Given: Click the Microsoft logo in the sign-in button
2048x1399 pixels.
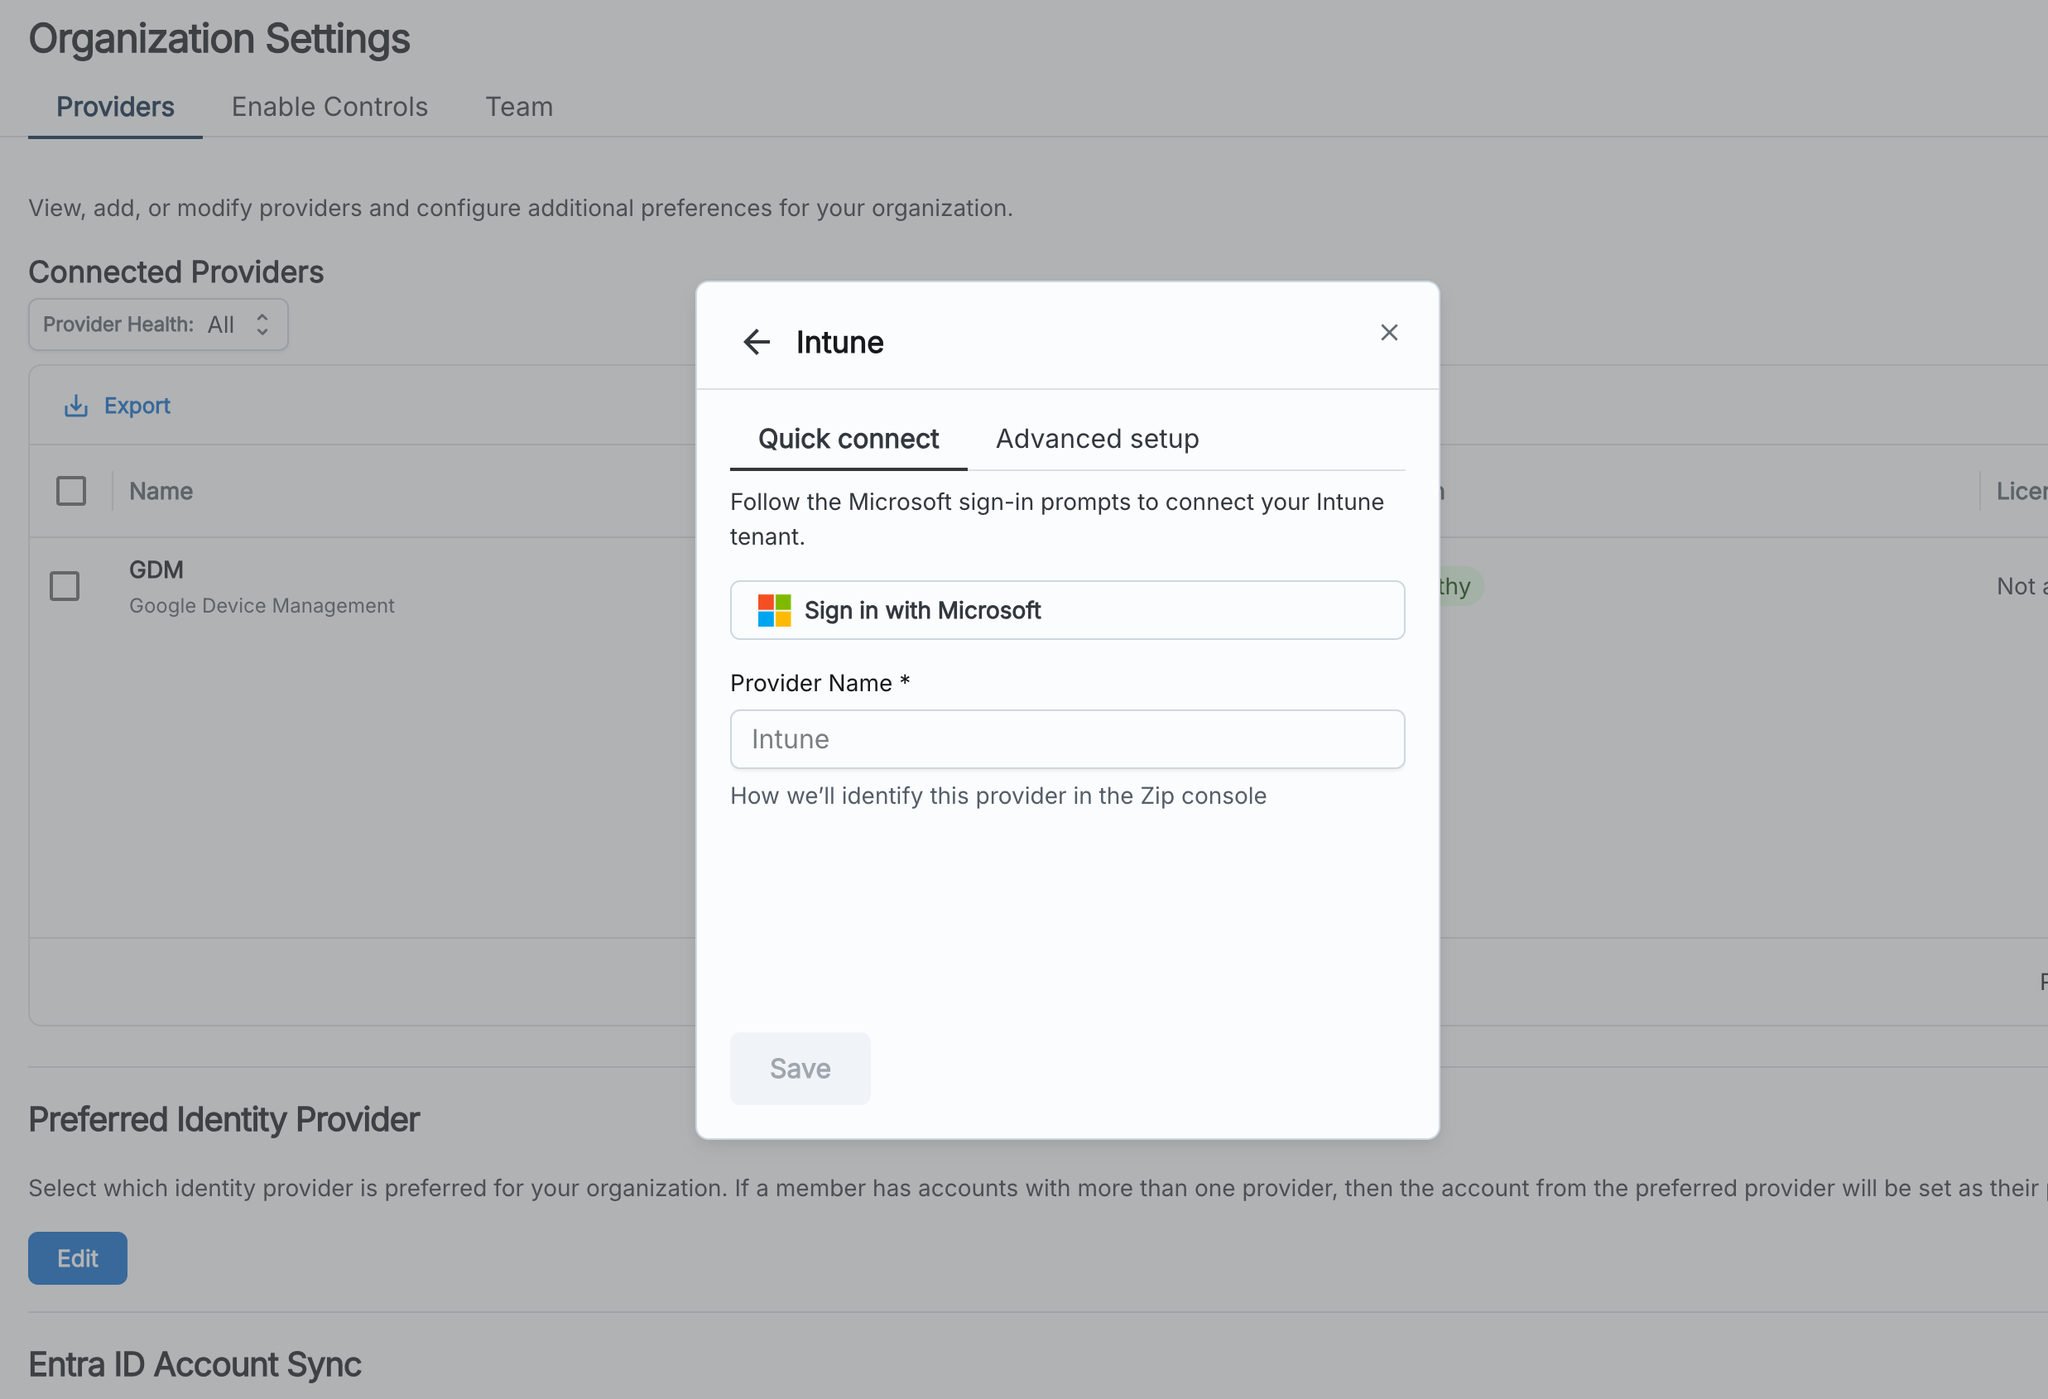Looking at the screenshot, I should (774, 610).
